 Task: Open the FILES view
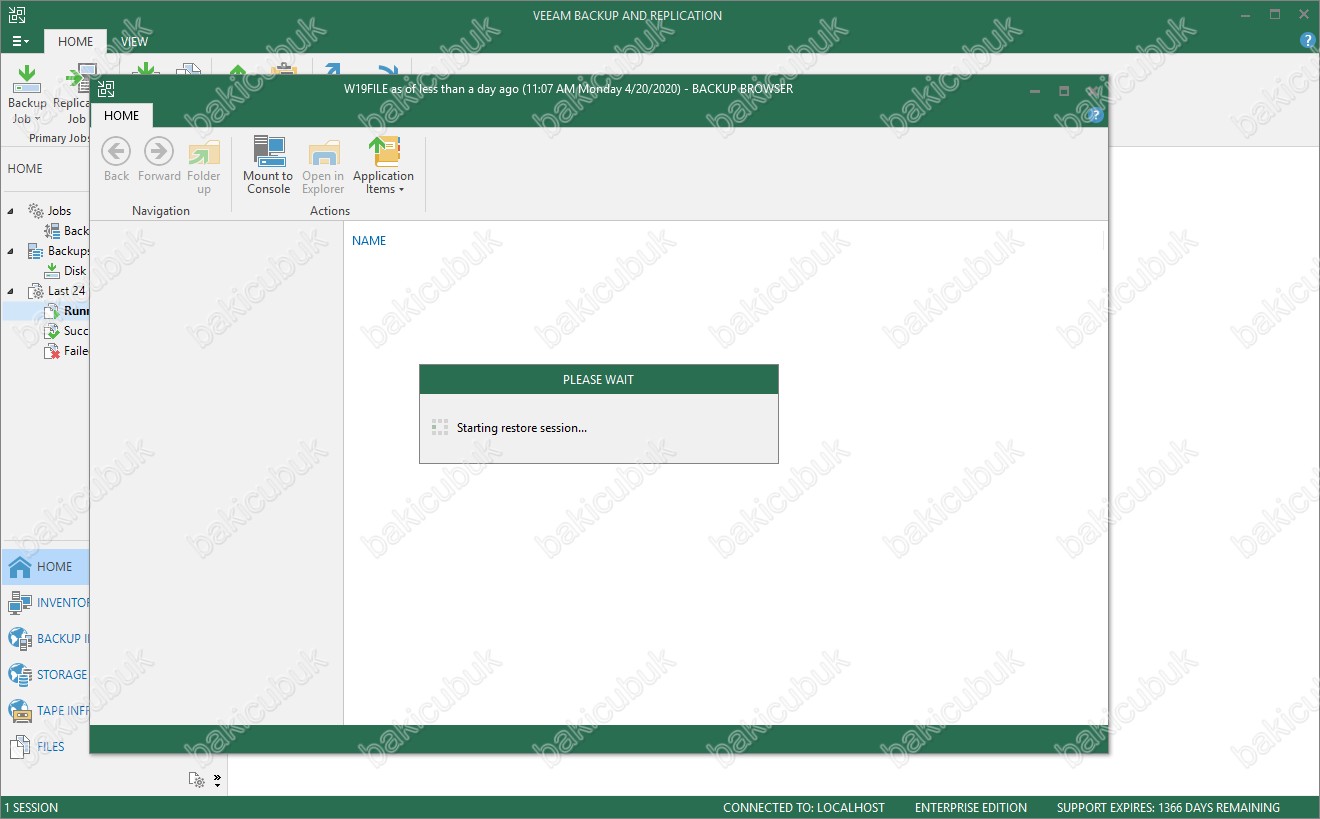coord(45,747)
